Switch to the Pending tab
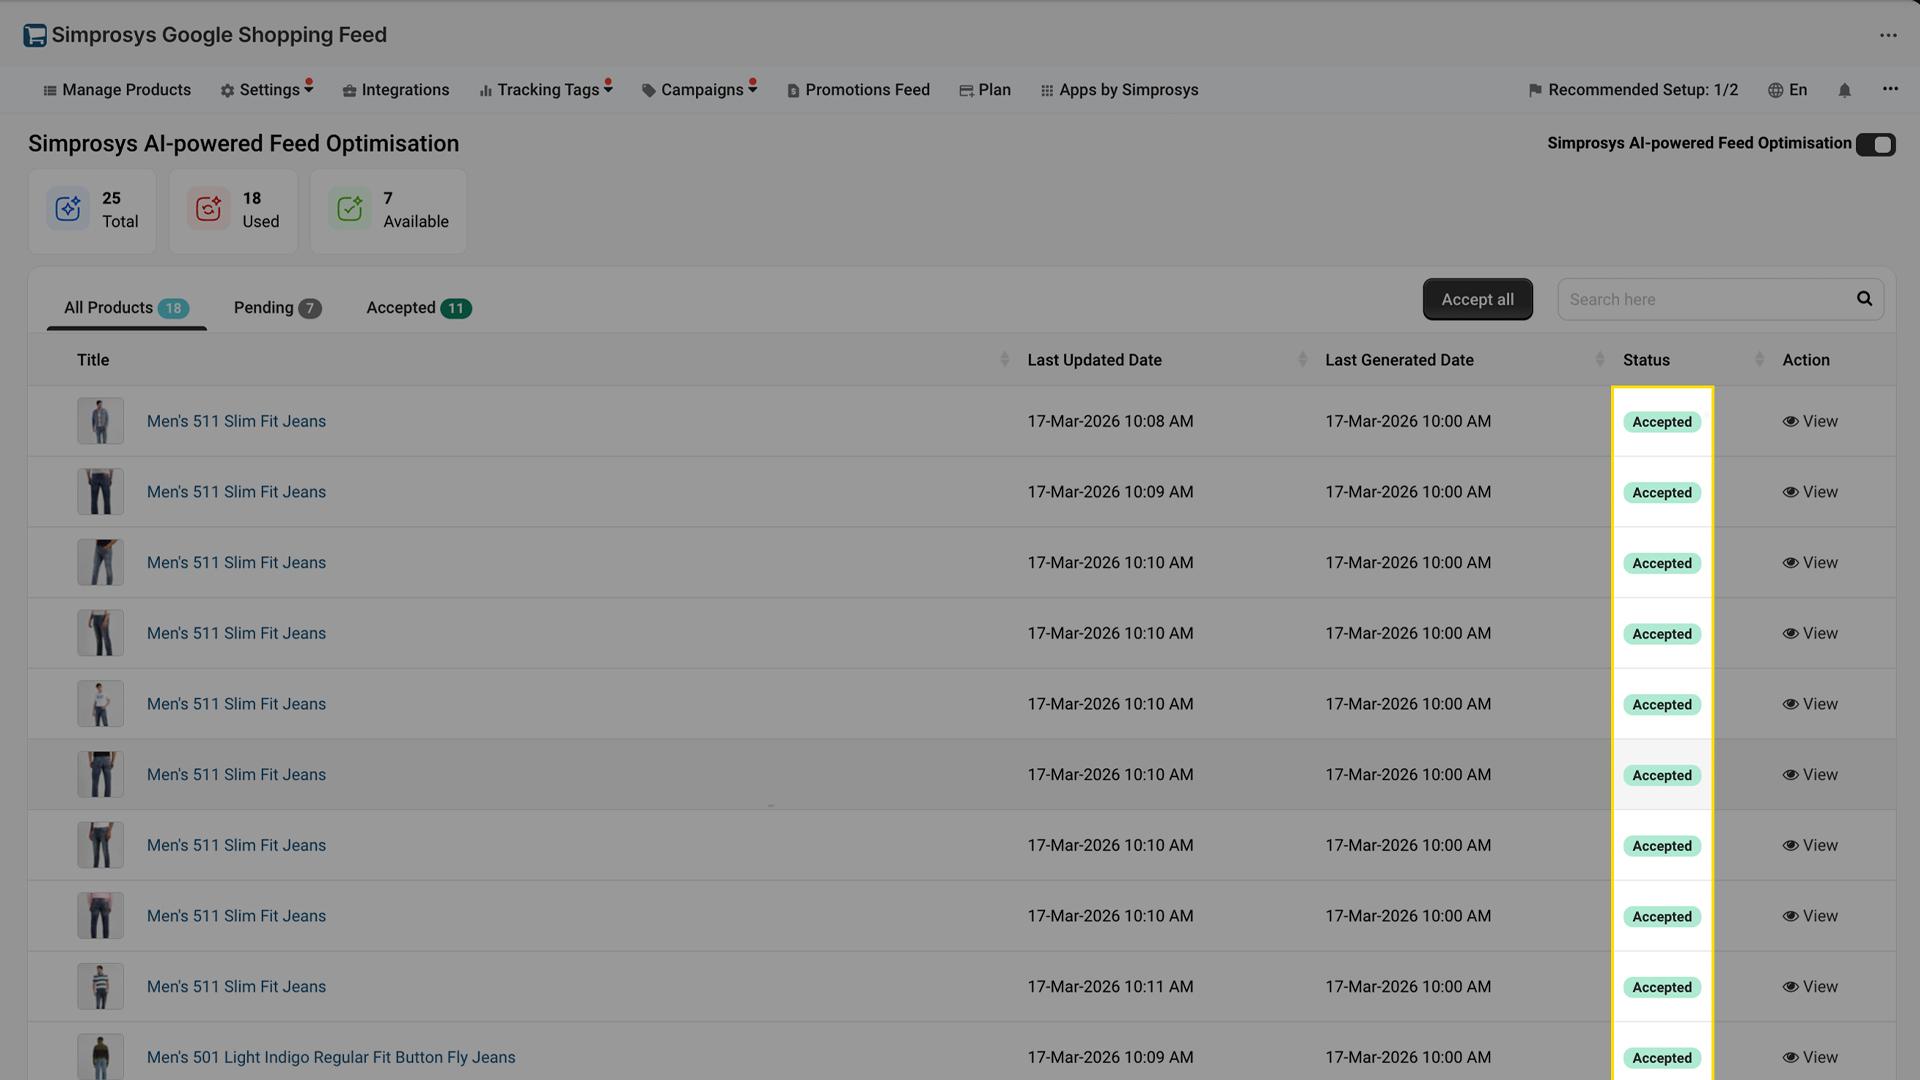This screenshot has width=1920, height=1080. pos(276,307)
